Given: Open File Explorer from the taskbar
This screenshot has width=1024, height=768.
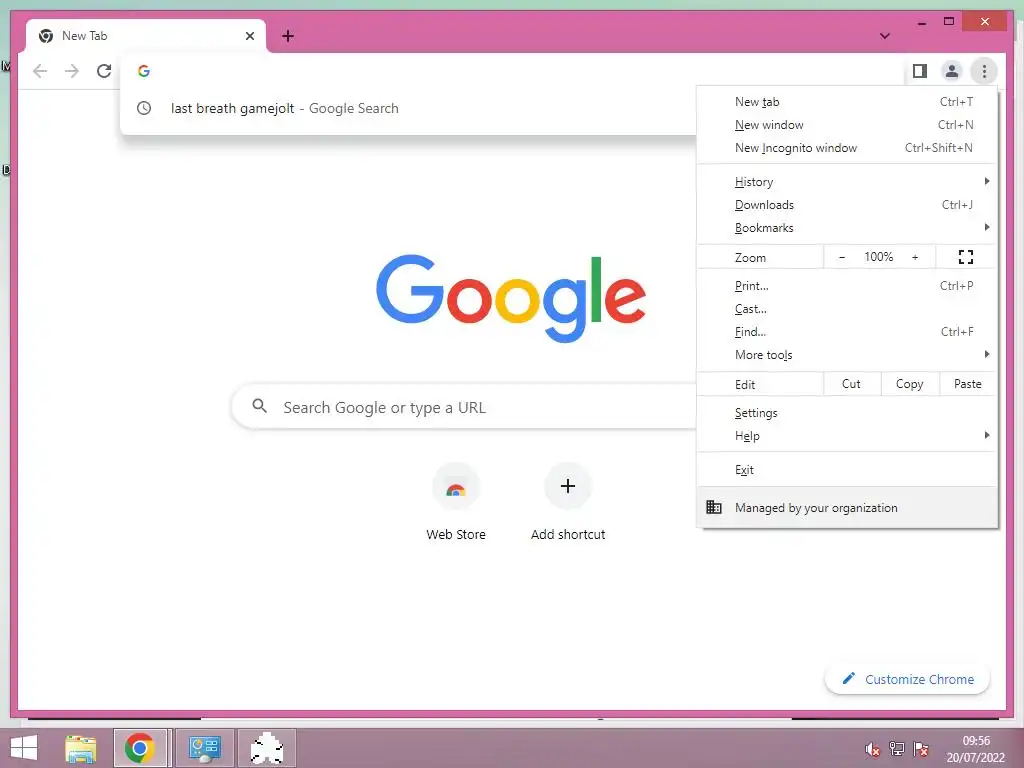Looking at the screenshot, I should pyautogui.click(x=80, y=748).
